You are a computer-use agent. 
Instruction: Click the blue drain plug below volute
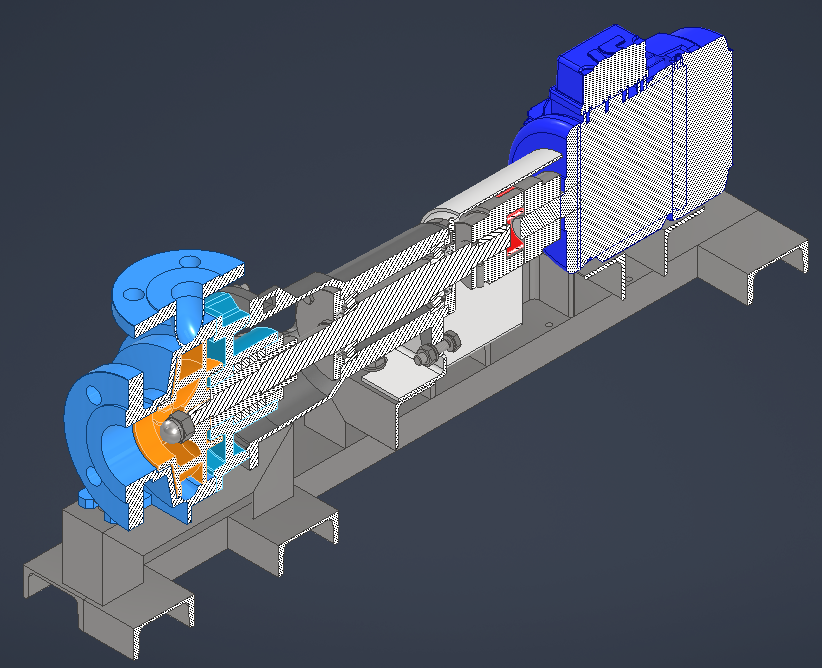pyautogui.click(x=87, y=499)
